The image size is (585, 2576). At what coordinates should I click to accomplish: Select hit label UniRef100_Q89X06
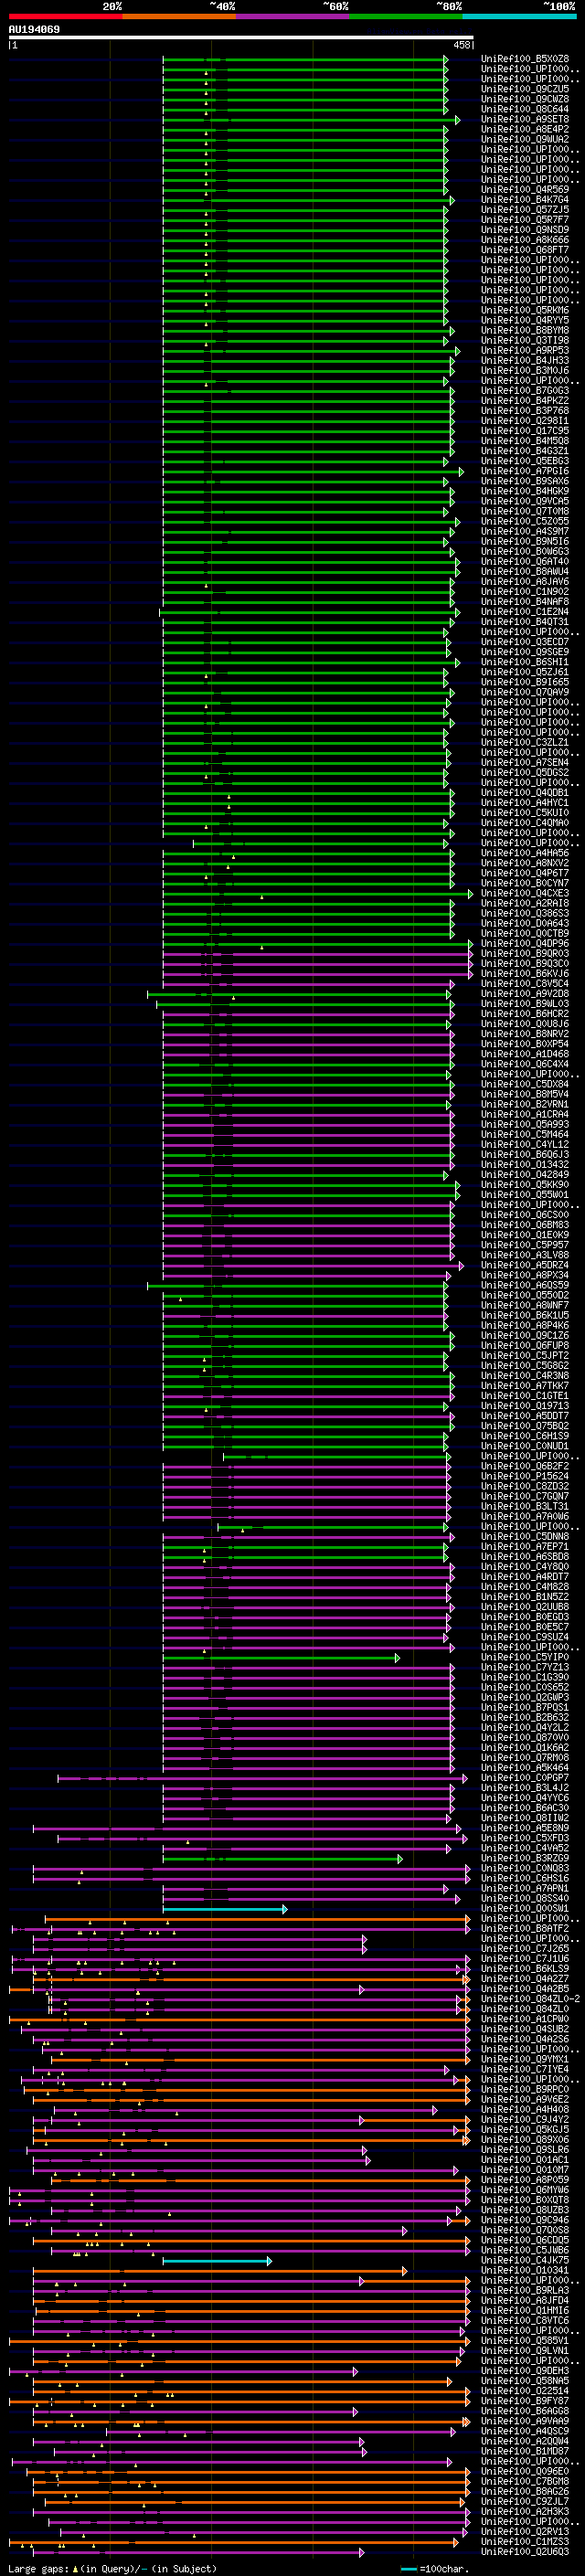[x=525, y=2139]
